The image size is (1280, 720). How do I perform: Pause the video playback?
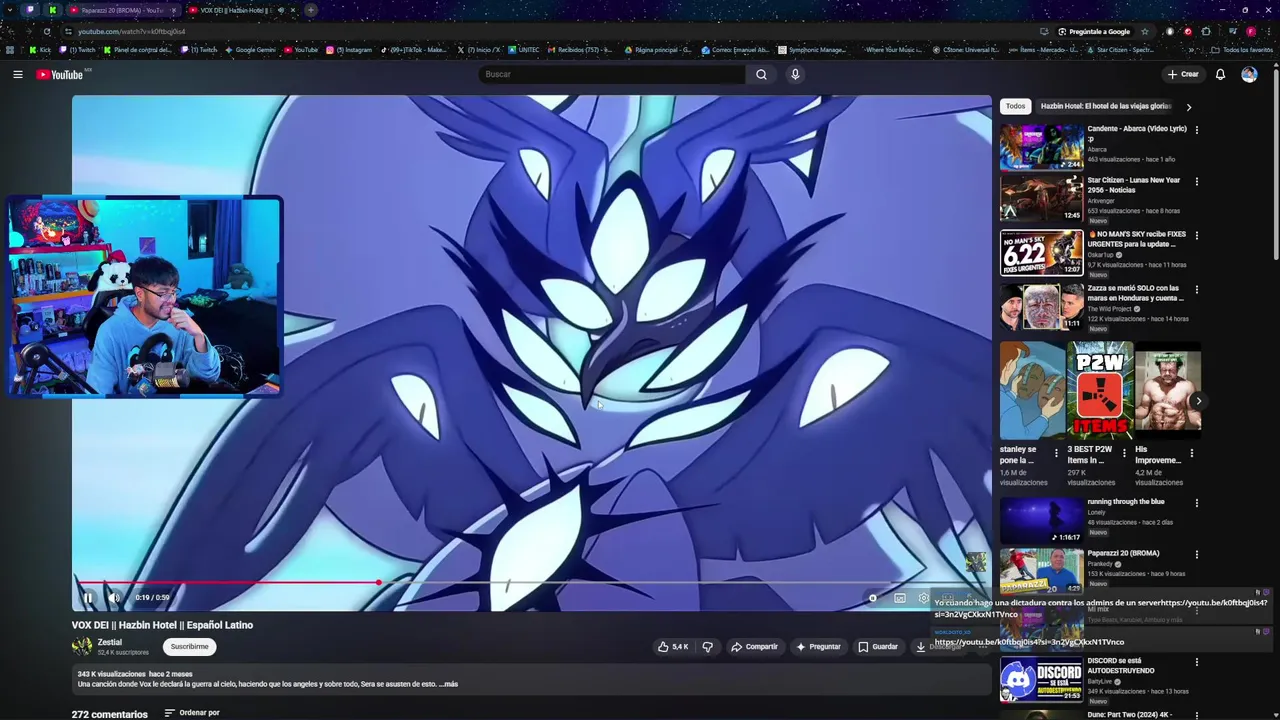click(88, 598)
